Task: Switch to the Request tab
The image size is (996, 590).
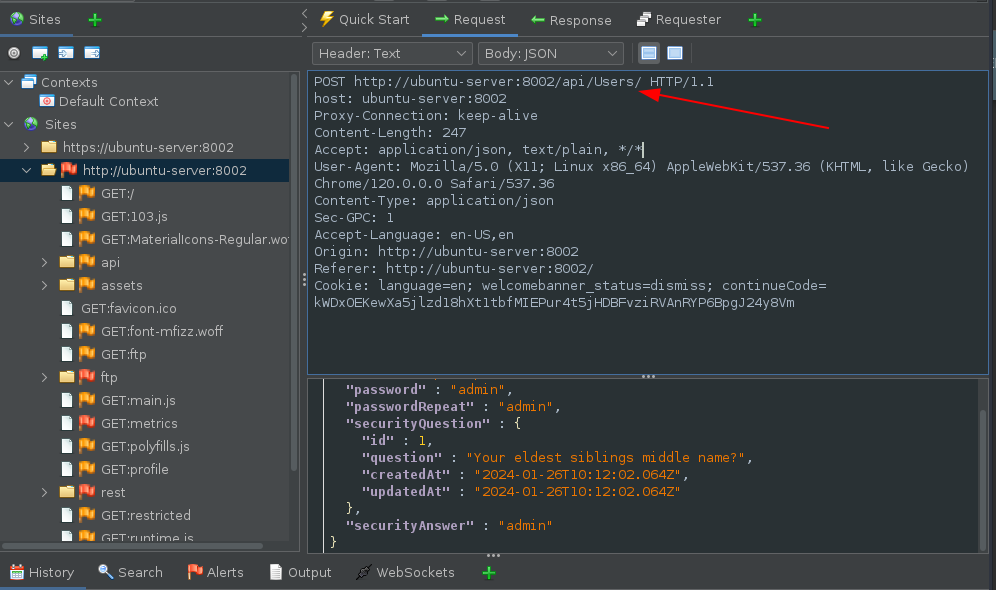Action: coord(470,20)
